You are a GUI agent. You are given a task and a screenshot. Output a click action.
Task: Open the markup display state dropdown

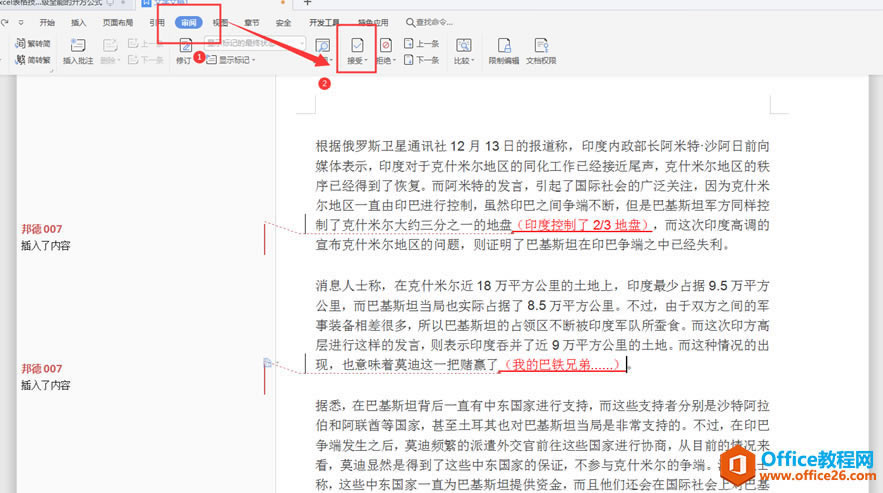pos(255,43)
